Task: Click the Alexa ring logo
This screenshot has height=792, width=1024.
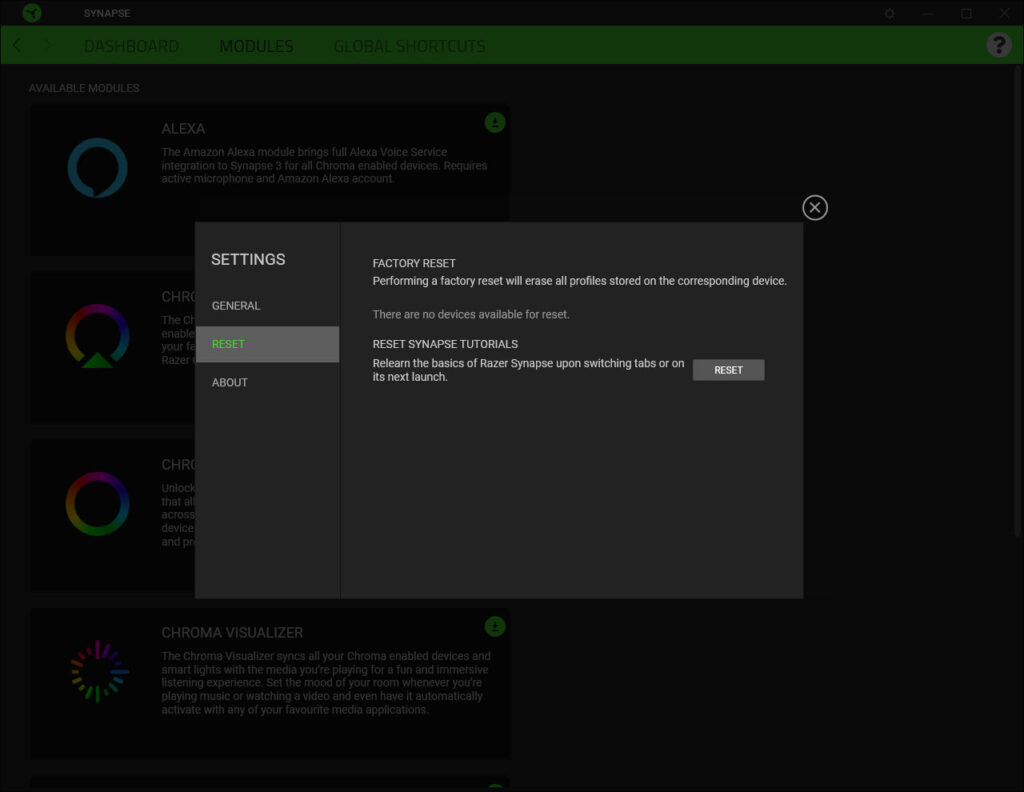Action: 97,168
